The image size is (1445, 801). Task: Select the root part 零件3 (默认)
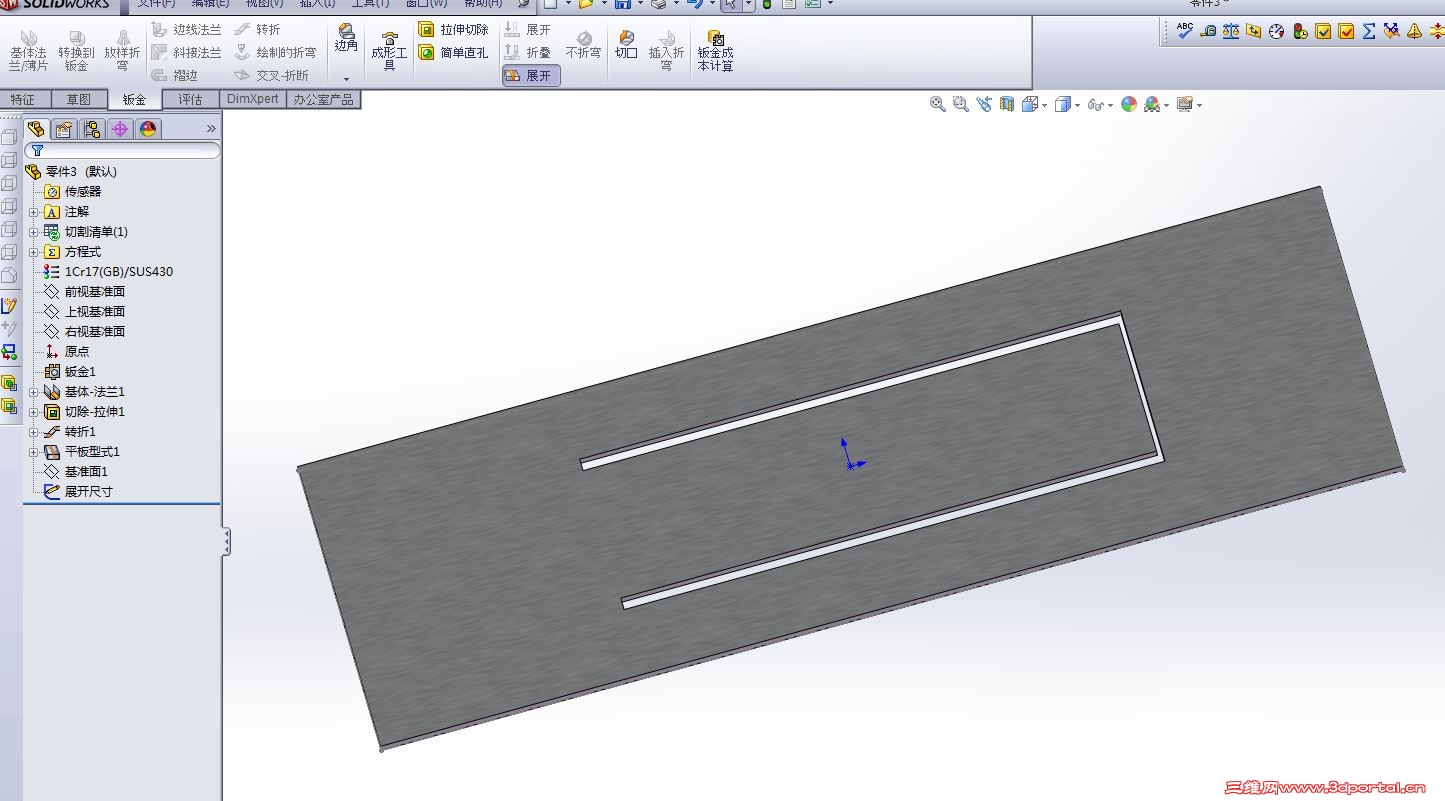[x=71, y=172]
